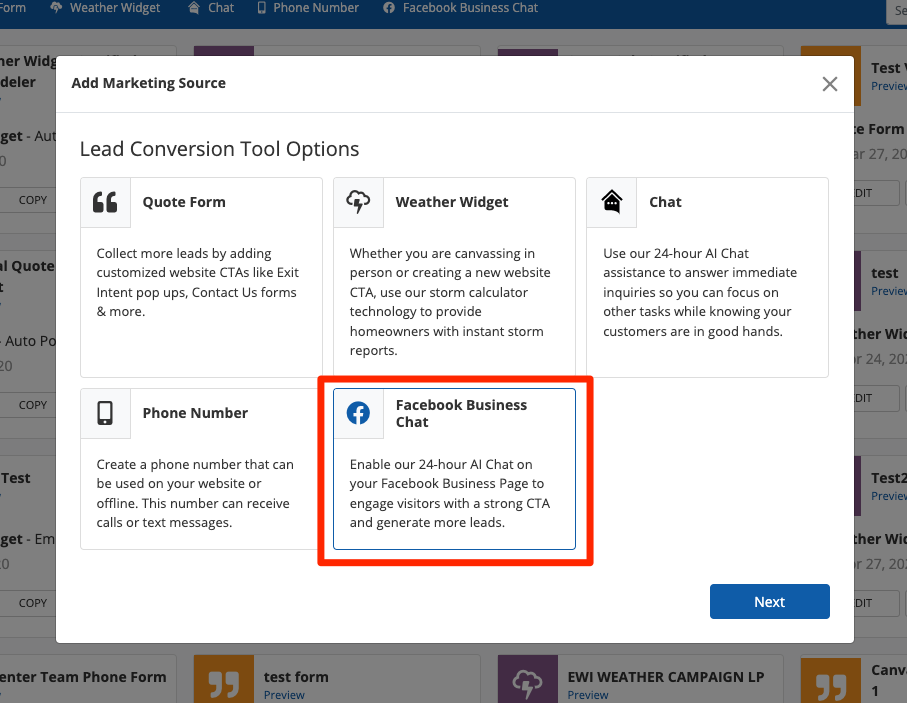Image resolution: width=907 pixels, height=703 pixels.
Task: Click the Chat house icon in modal
Action: [611, 202]
